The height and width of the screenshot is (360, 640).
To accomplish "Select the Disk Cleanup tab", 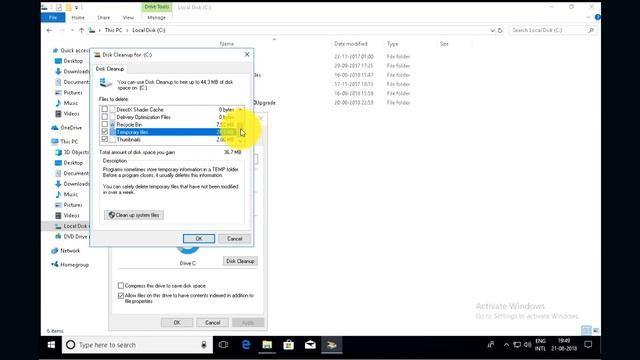I will click(x=110, y=69).
